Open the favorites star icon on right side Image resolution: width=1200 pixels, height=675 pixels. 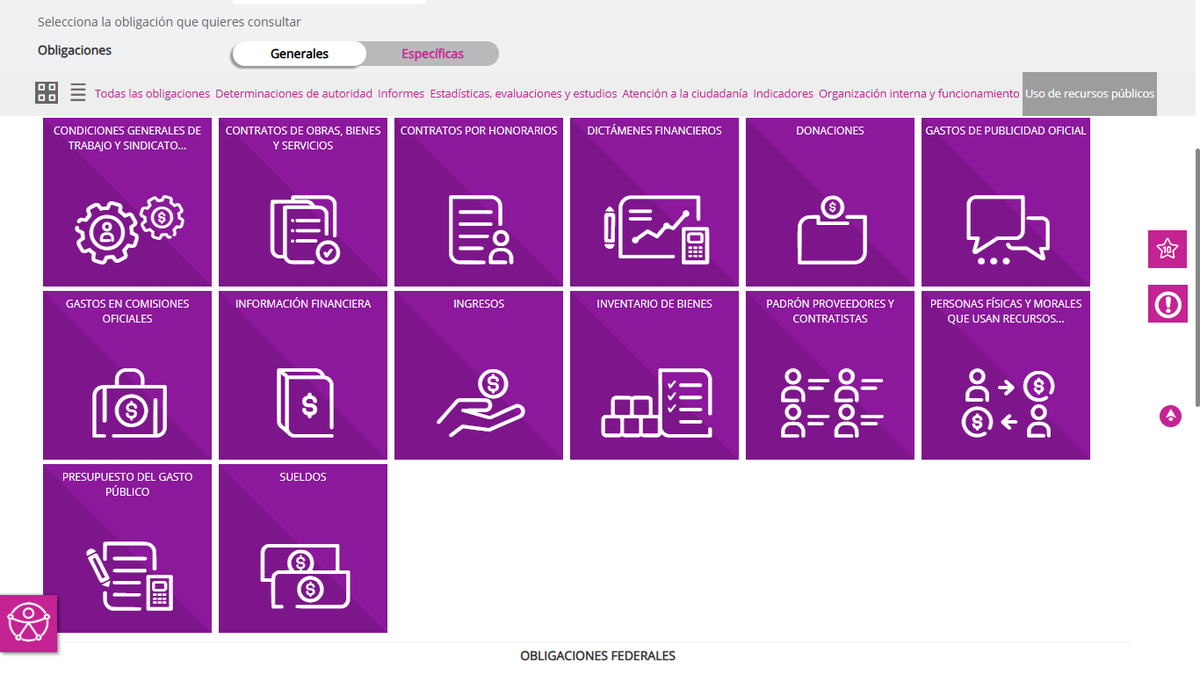(1167, 249)
